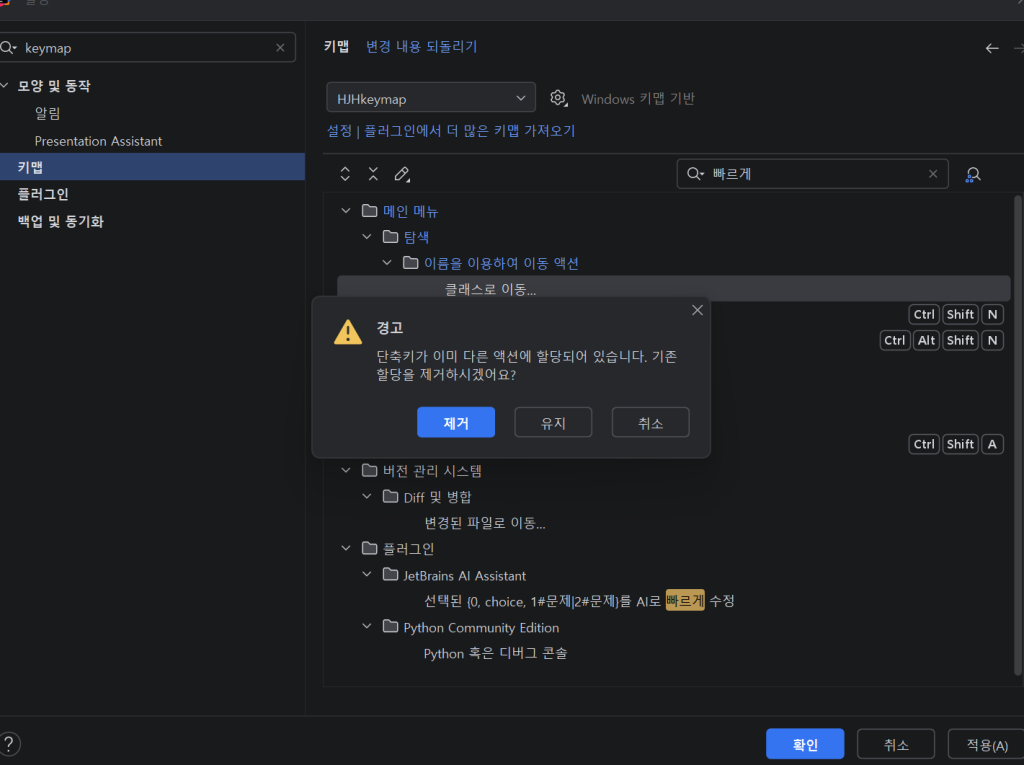Click the 변경 내용 되돌리기 link

point(421,47)
